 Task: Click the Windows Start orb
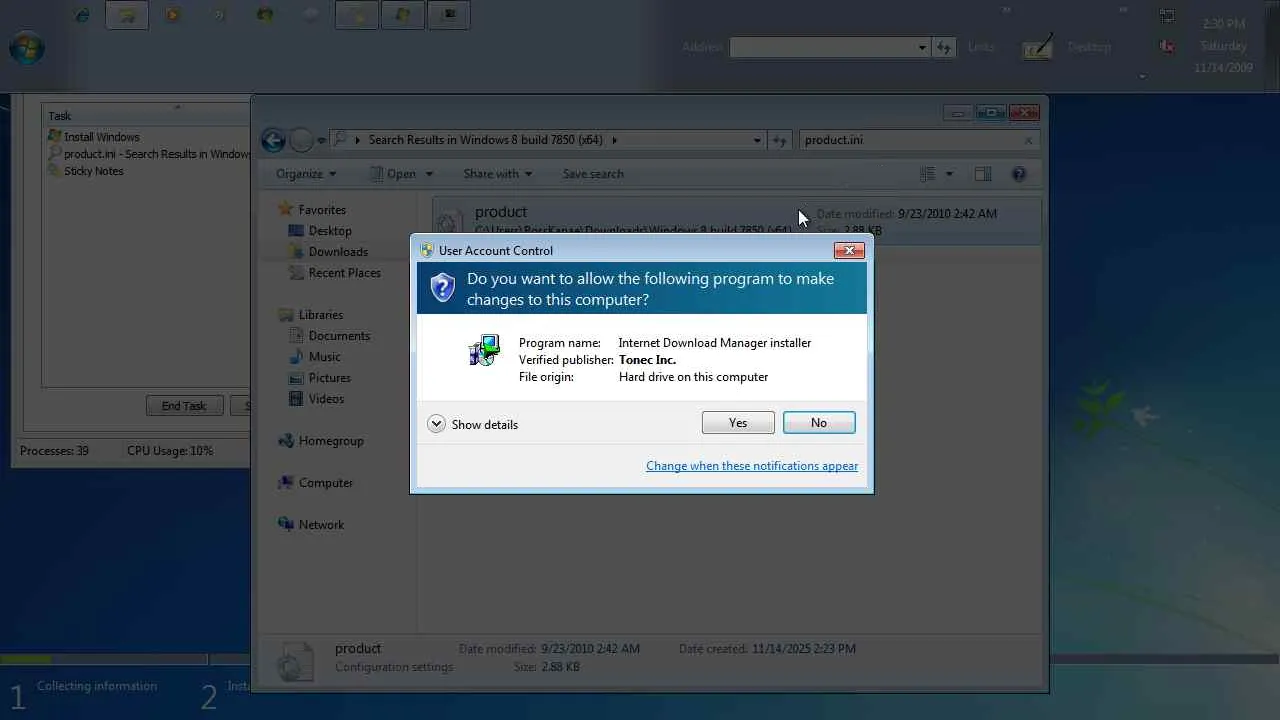click(27, 46)
